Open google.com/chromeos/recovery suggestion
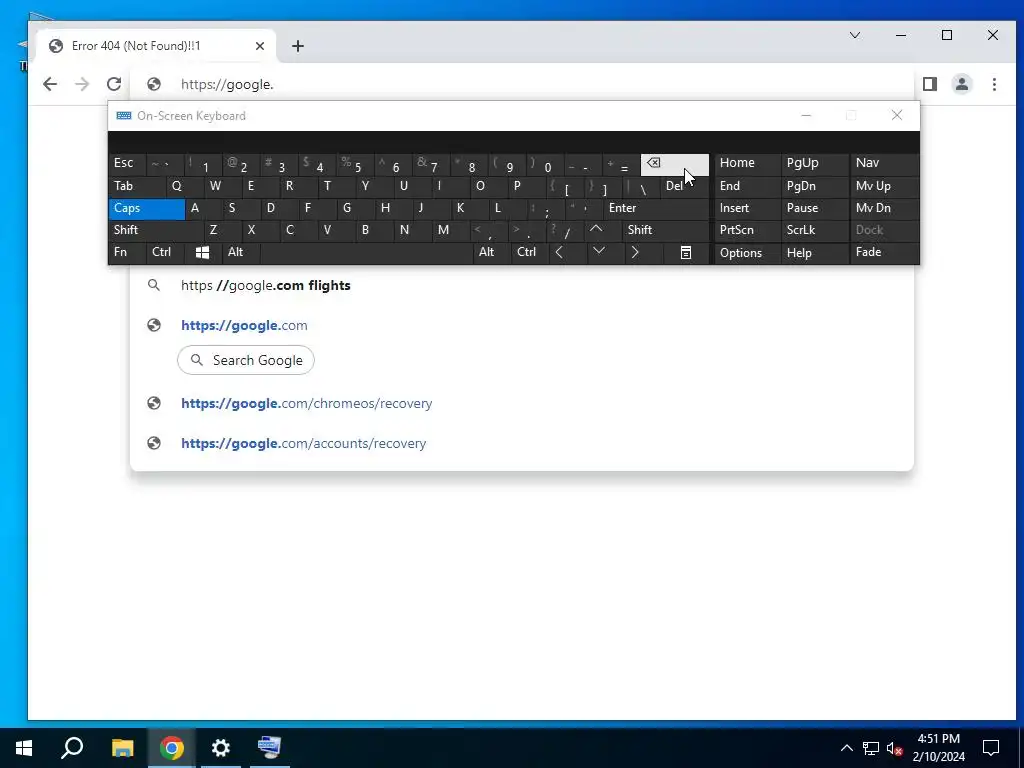 click(522, 404)
